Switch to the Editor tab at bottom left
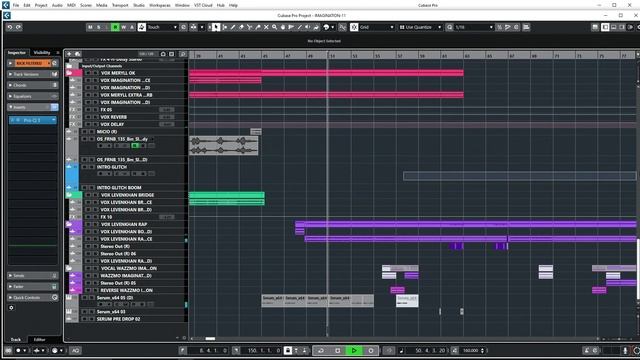The width and height of the screenshot is (640, 360). point(39,340)
